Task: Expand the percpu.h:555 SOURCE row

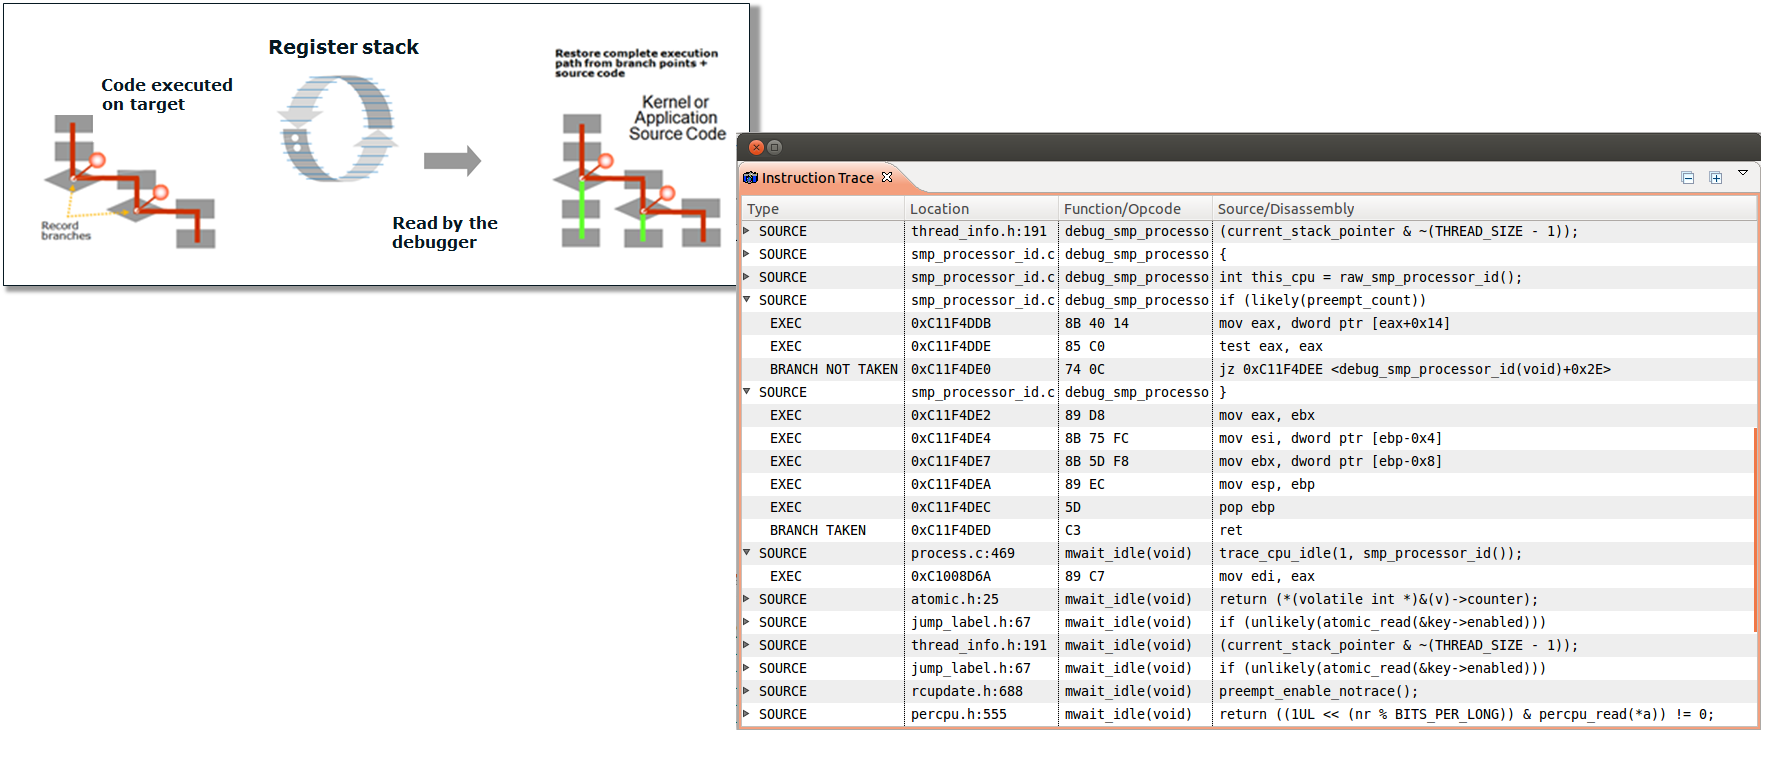Action: pyautogui.click(x=747, y=714)
